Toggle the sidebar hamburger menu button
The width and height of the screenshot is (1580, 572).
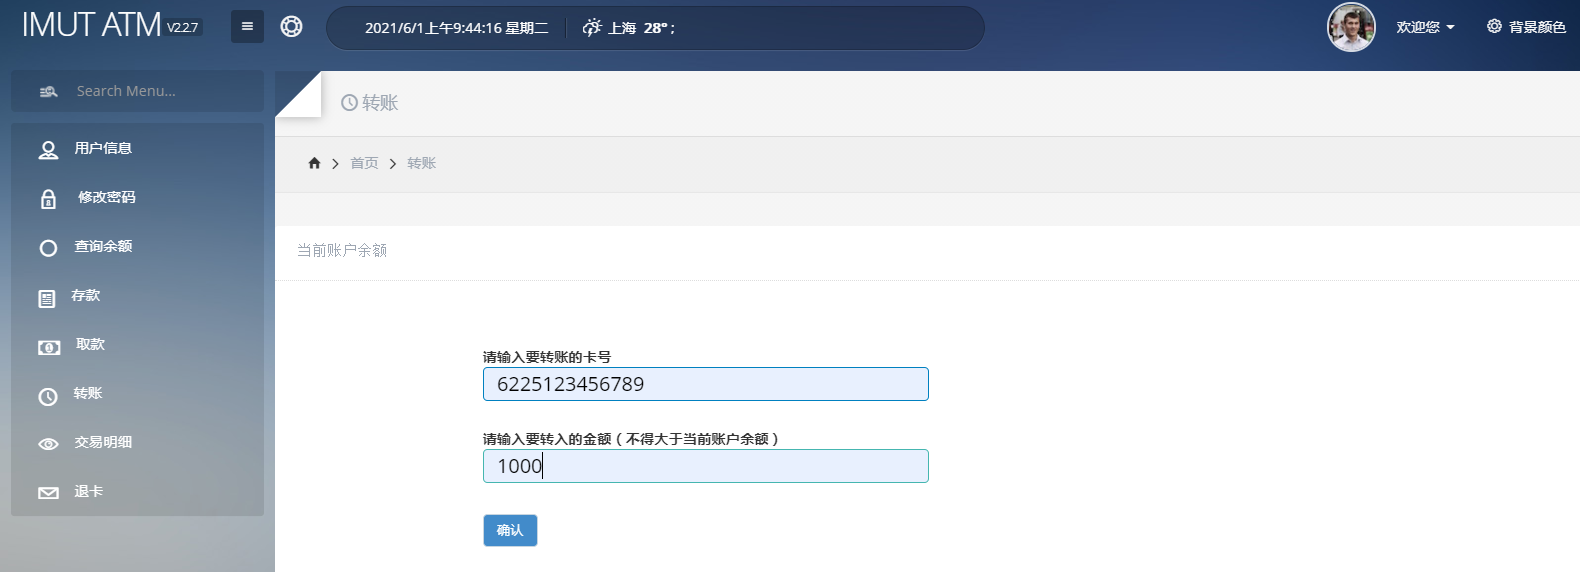pyautogui.click(x=247, y=26)
